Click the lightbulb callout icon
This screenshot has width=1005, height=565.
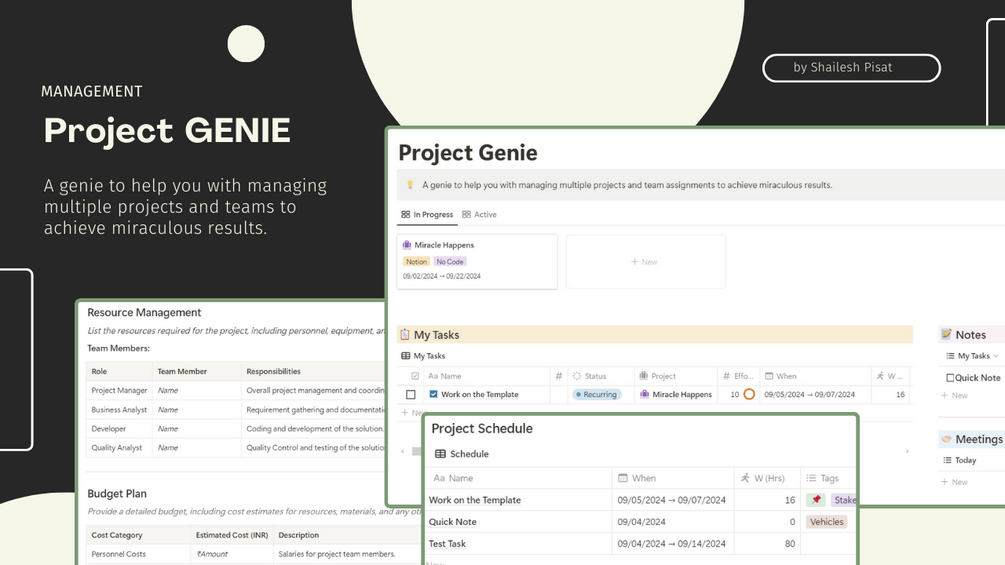(x=410, y=184)
